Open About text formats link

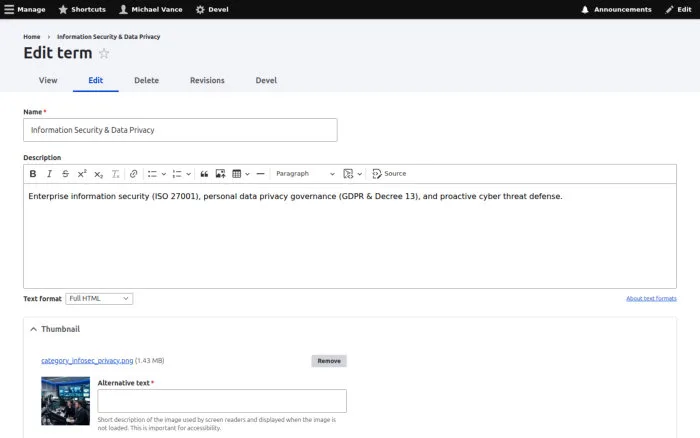(x=651, y=298)
